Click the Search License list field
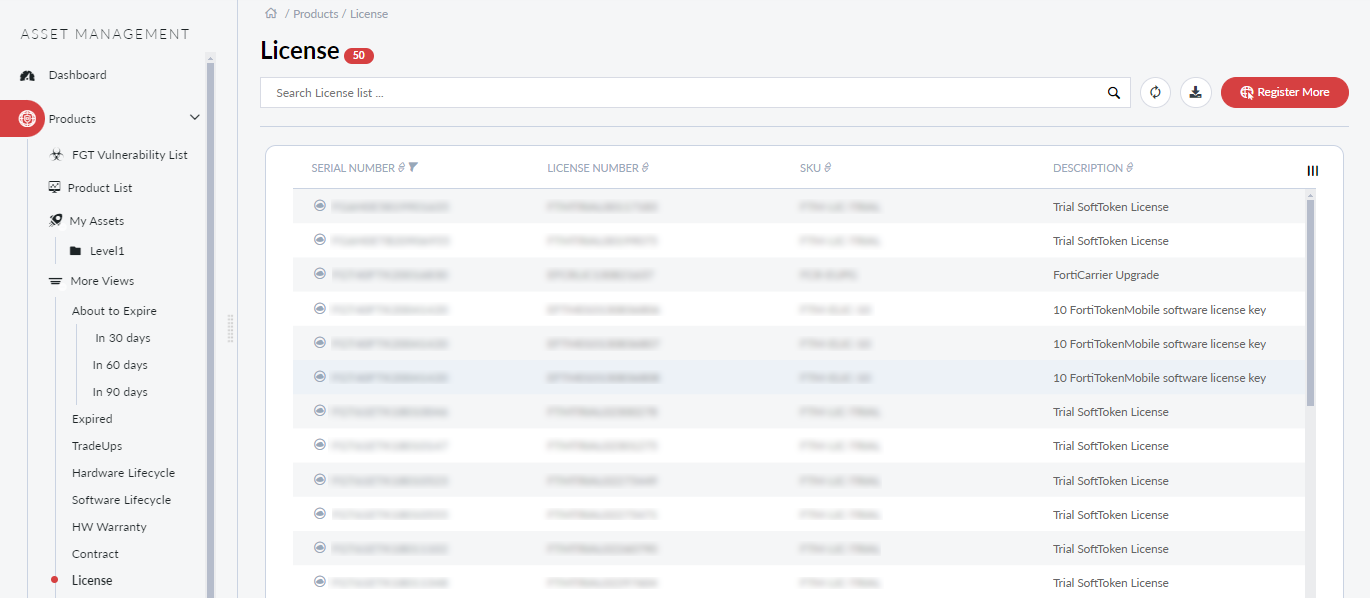 [x=695, y=93]
